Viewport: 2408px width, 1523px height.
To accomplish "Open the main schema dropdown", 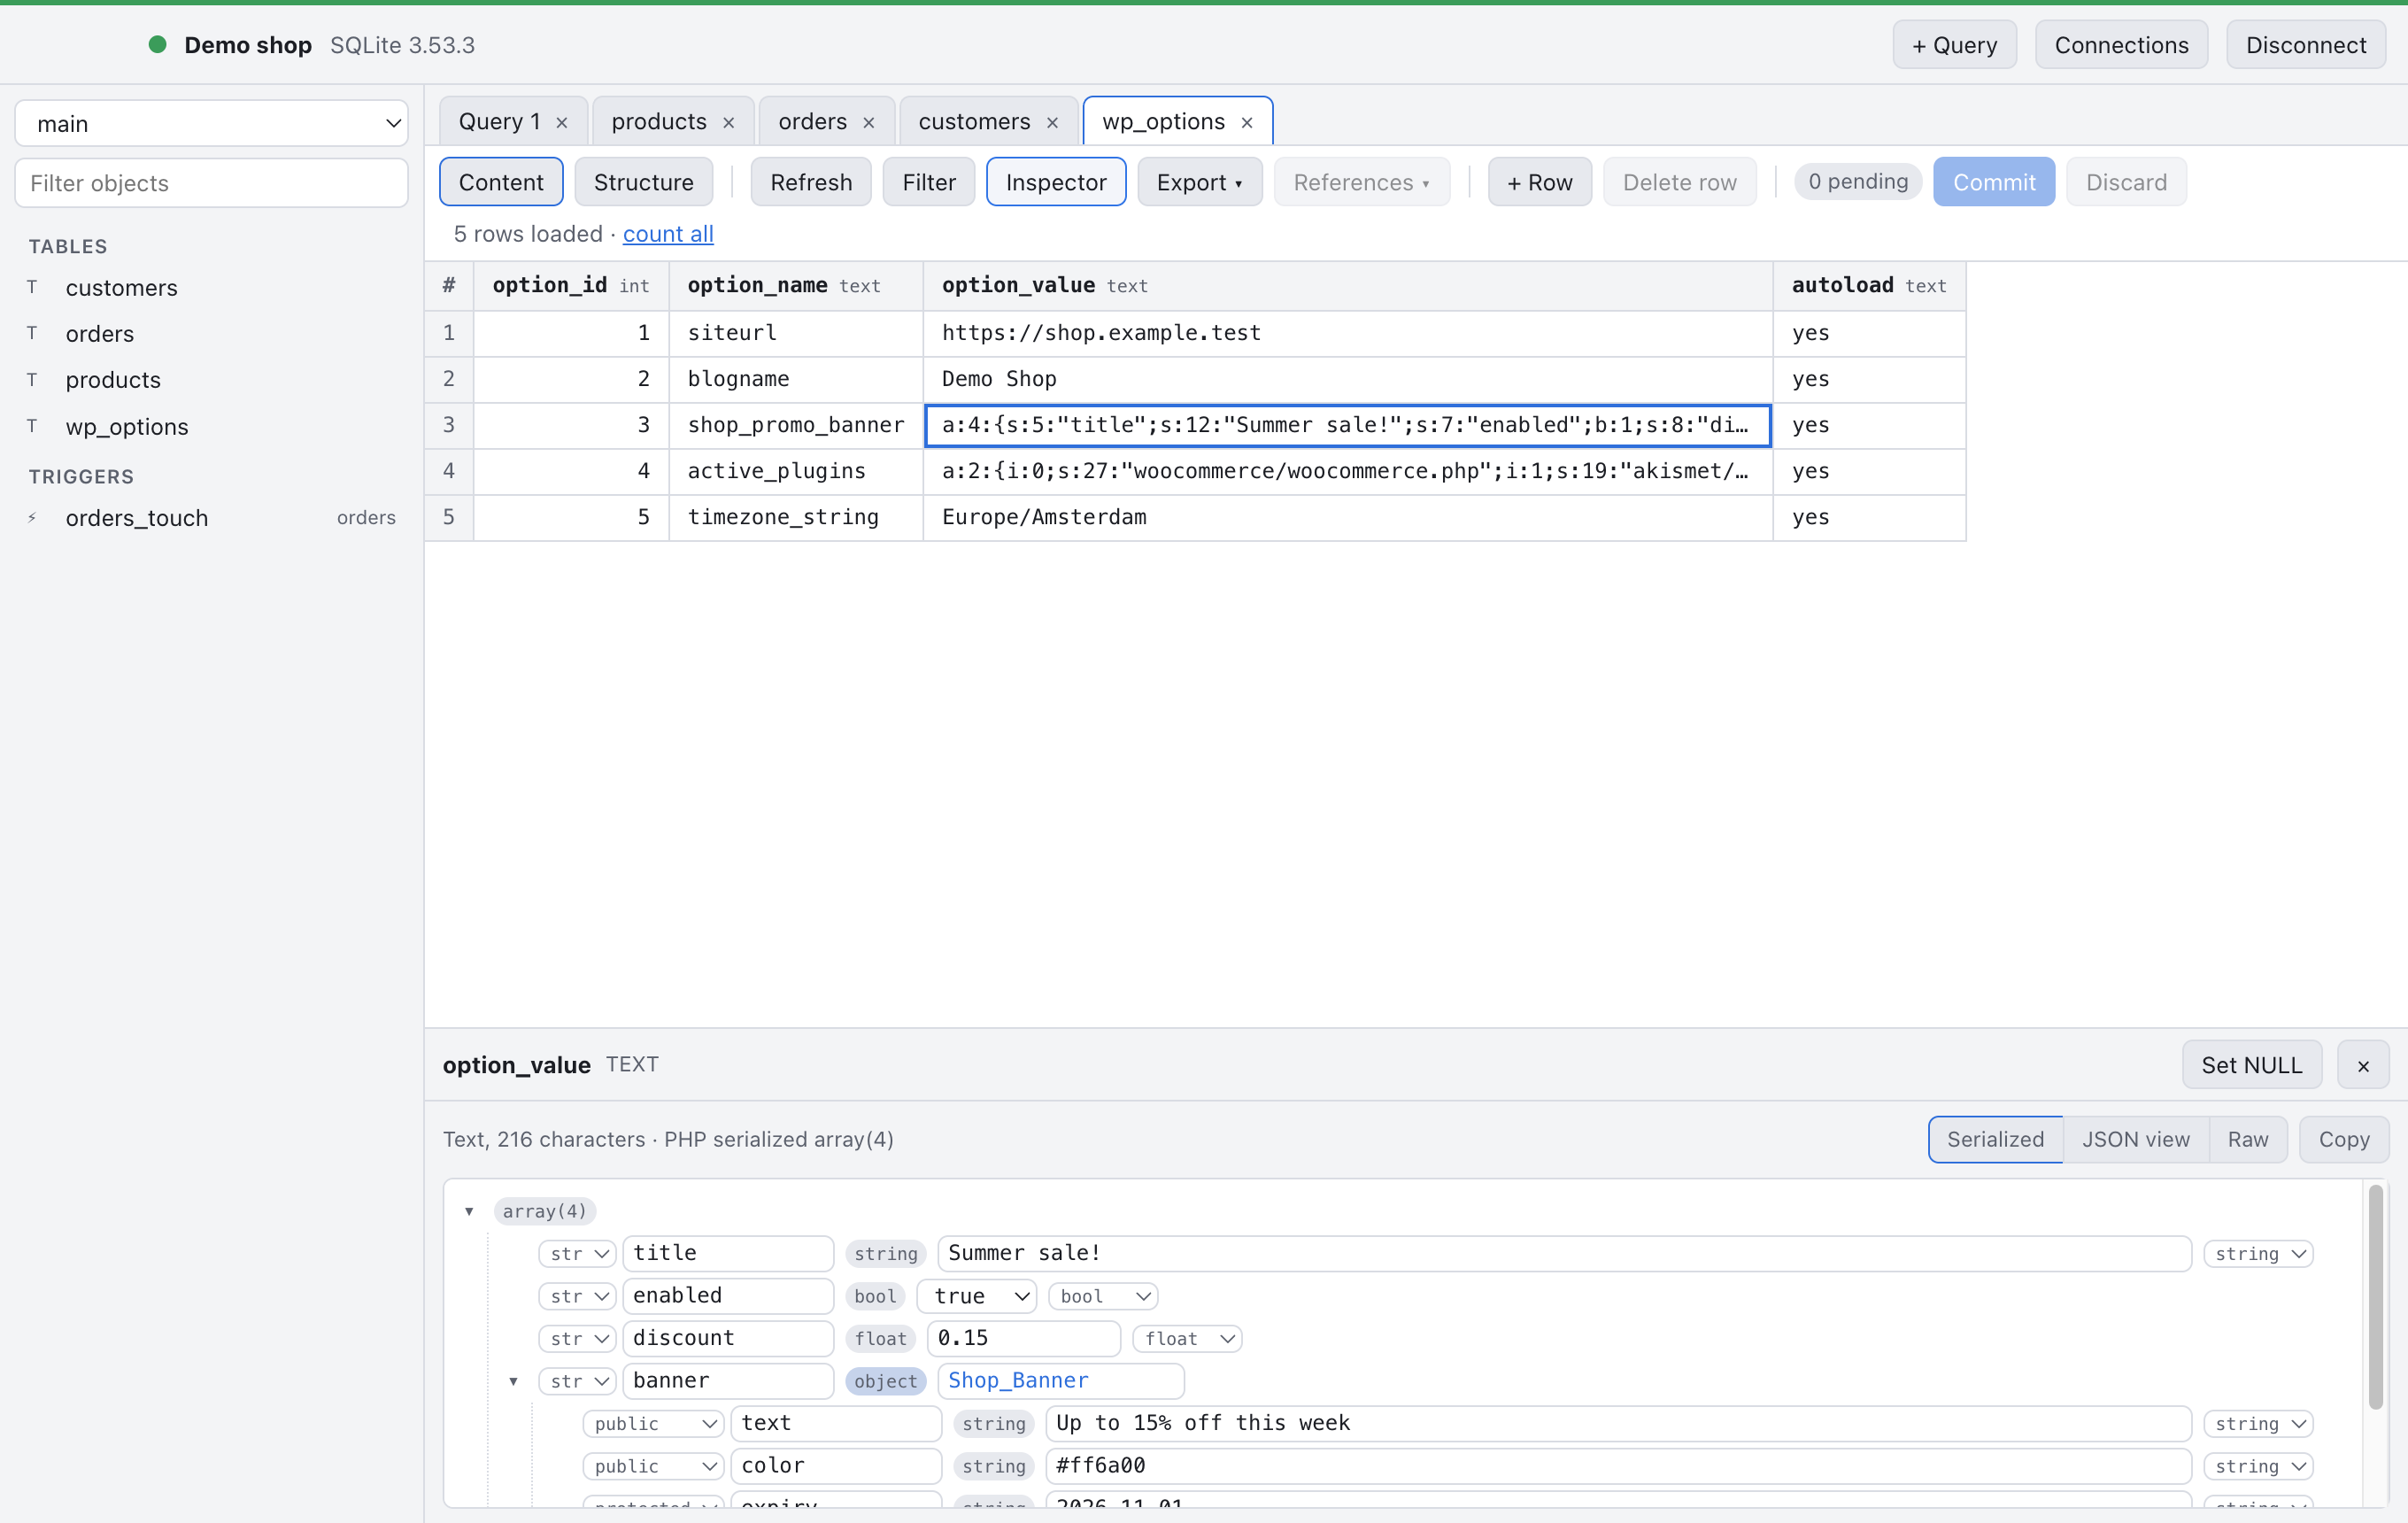I will pyautogui.click(x=211, y=123).
